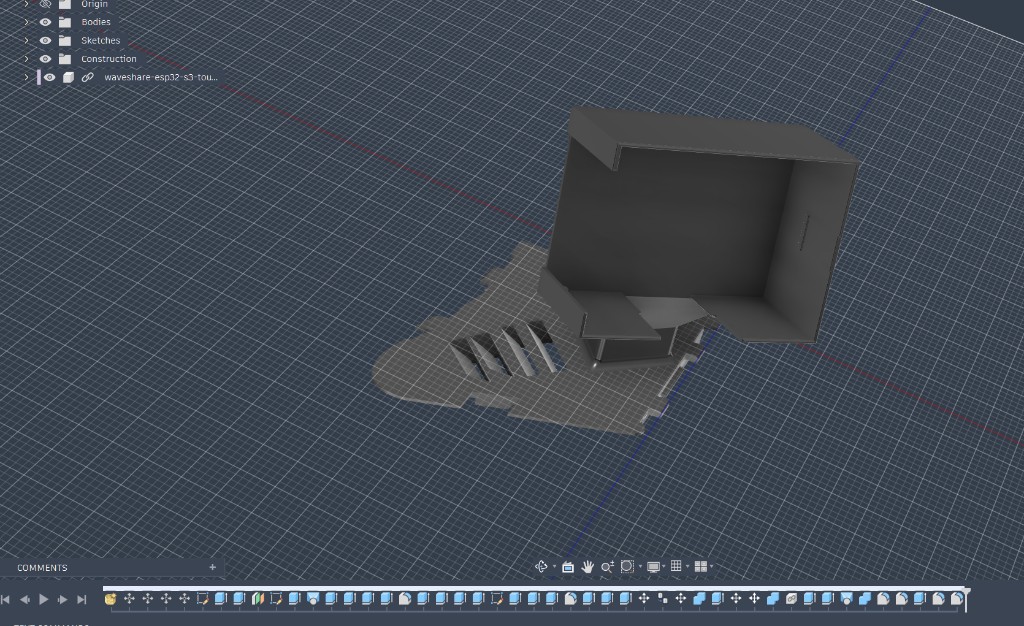Select the green-and-orange plane feature in timeline
1024x626 pixels.
(x=257, y=599)
